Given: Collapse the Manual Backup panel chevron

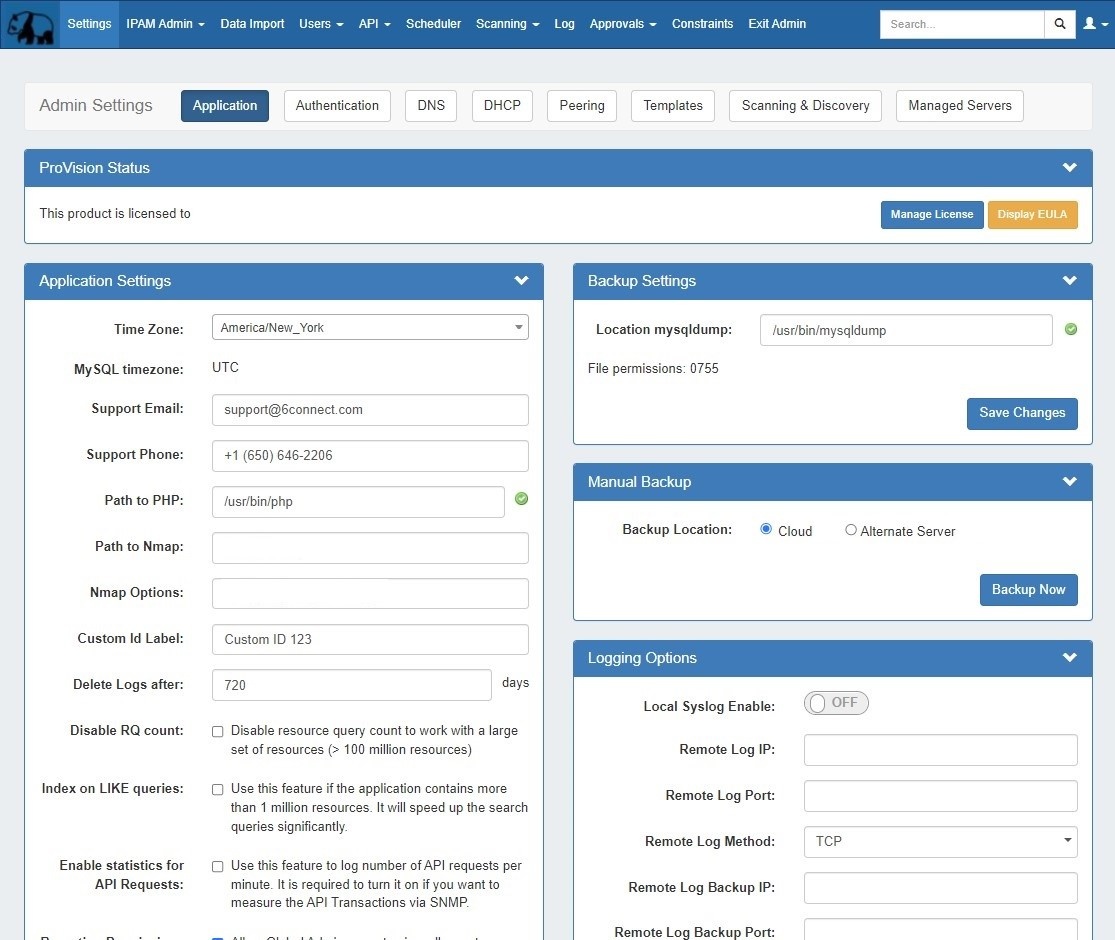Looking at the screenshot, I should click(1069, 482).
